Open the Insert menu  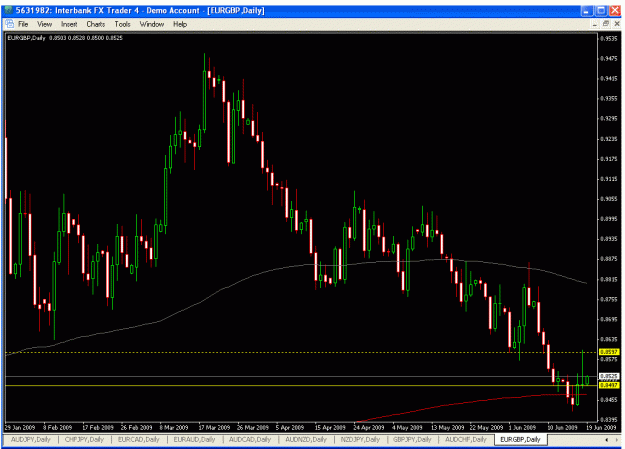[69, 24]
